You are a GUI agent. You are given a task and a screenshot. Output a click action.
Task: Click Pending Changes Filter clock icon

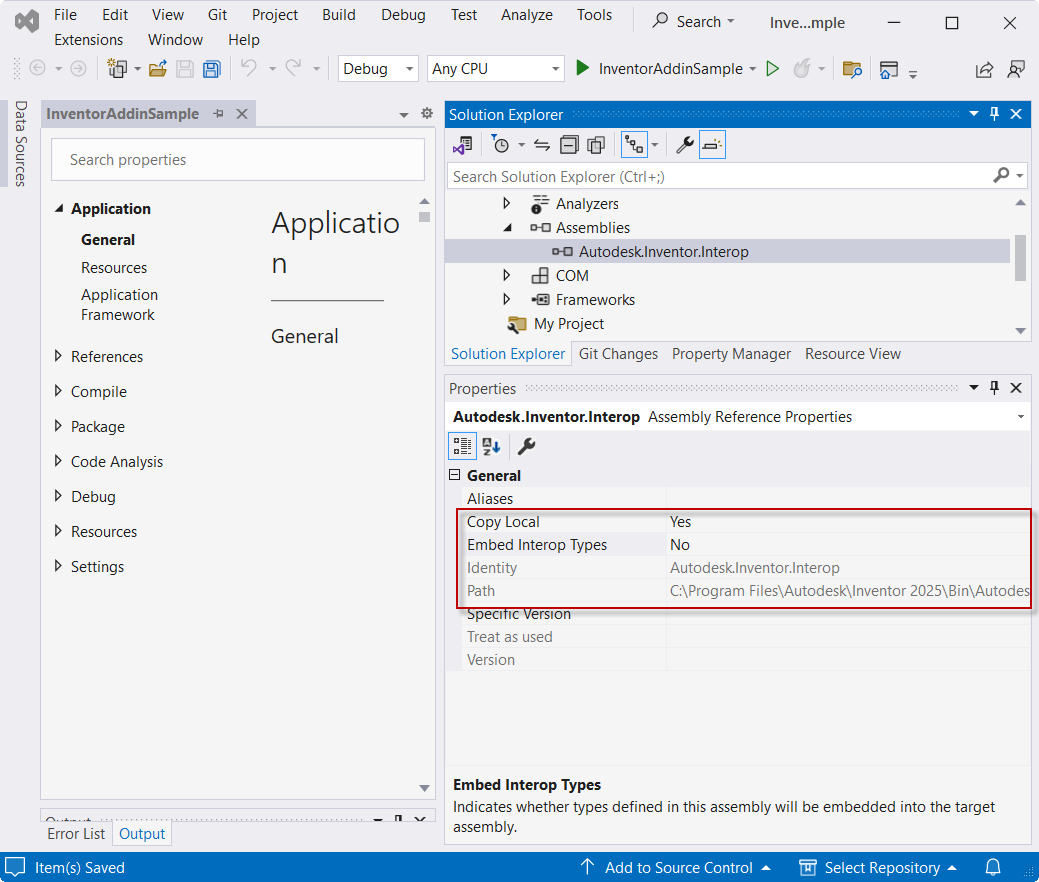coord(500,144)
